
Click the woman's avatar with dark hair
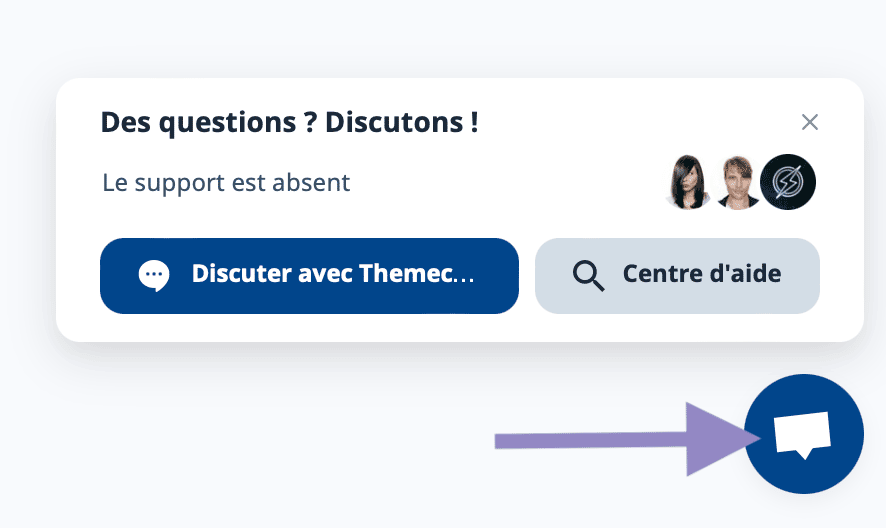pyautogui.click(x=688, y=182)
